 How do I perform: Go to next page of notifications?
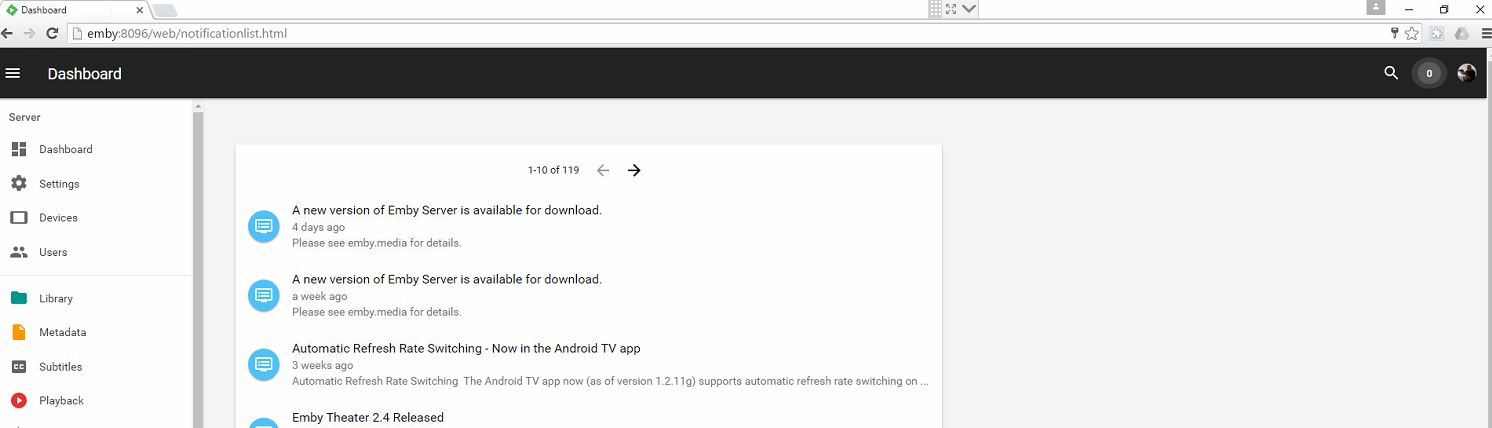(x=634, y=170)
